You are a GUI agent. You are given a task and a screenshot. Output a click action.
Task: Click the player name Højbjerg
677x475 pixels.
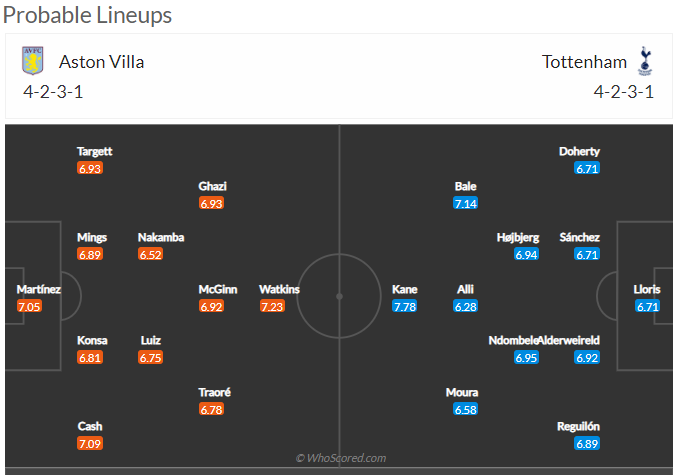coord(518,238)
